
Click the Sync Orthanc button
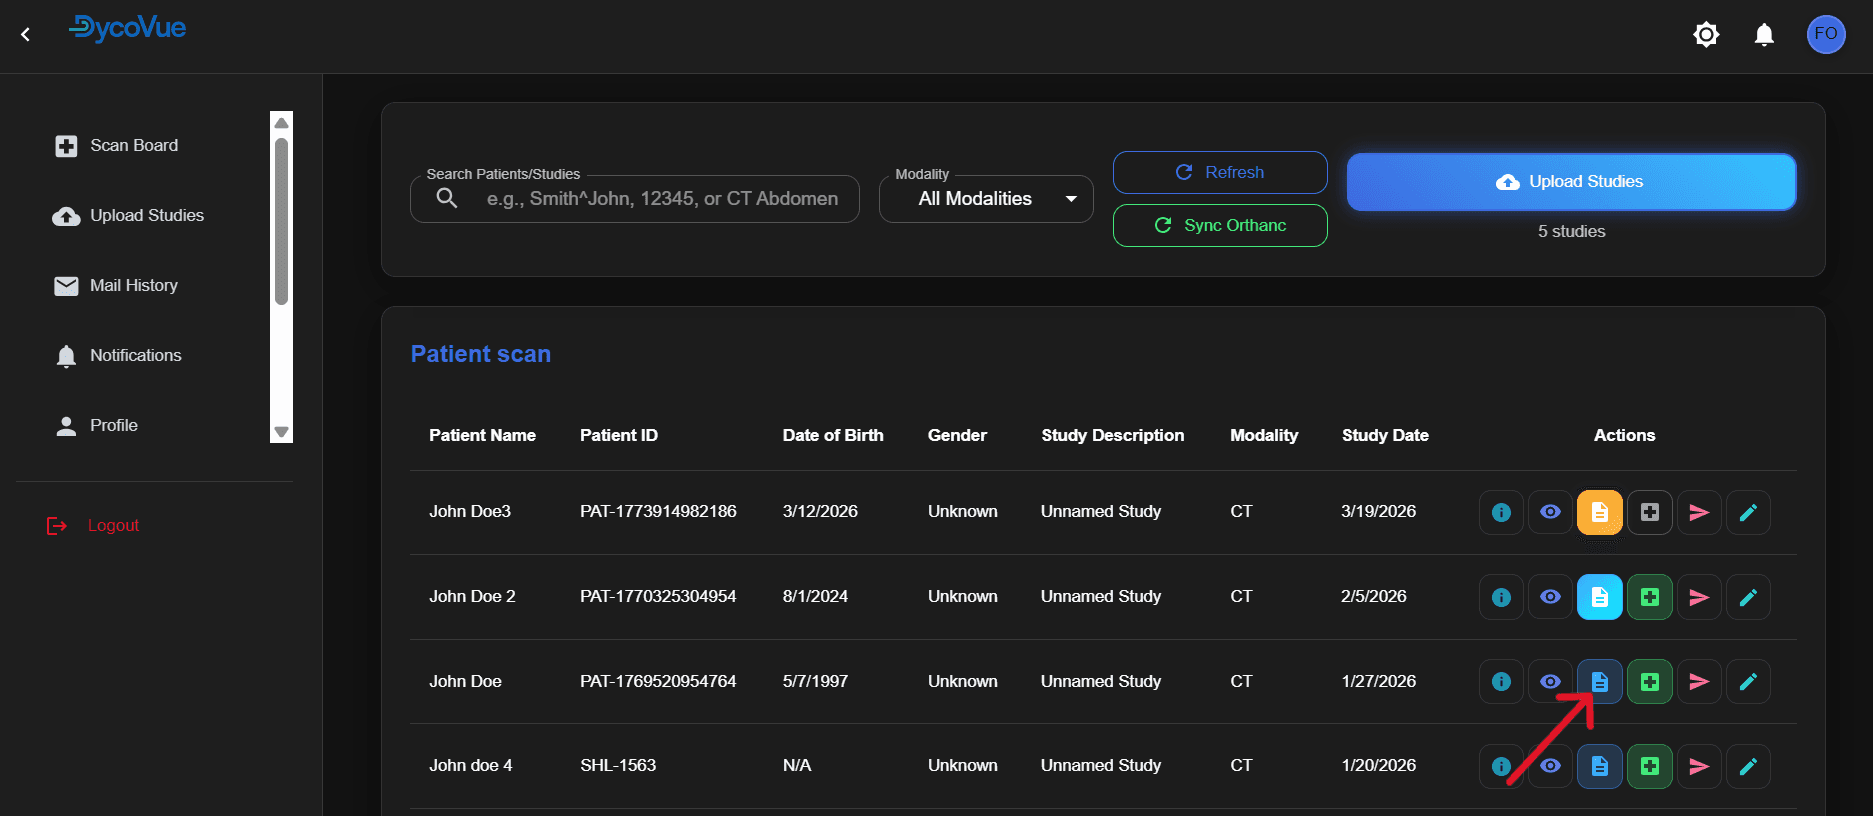pyautogui.click(x=1220, y=225)
